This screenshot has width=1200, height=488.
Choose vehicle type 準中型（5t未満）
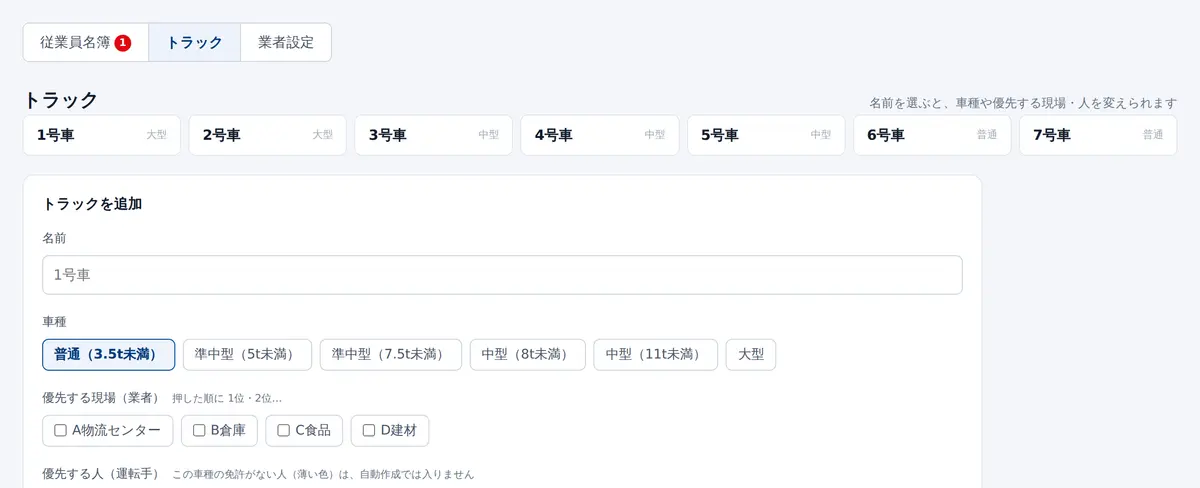click(x=248, y=355)
